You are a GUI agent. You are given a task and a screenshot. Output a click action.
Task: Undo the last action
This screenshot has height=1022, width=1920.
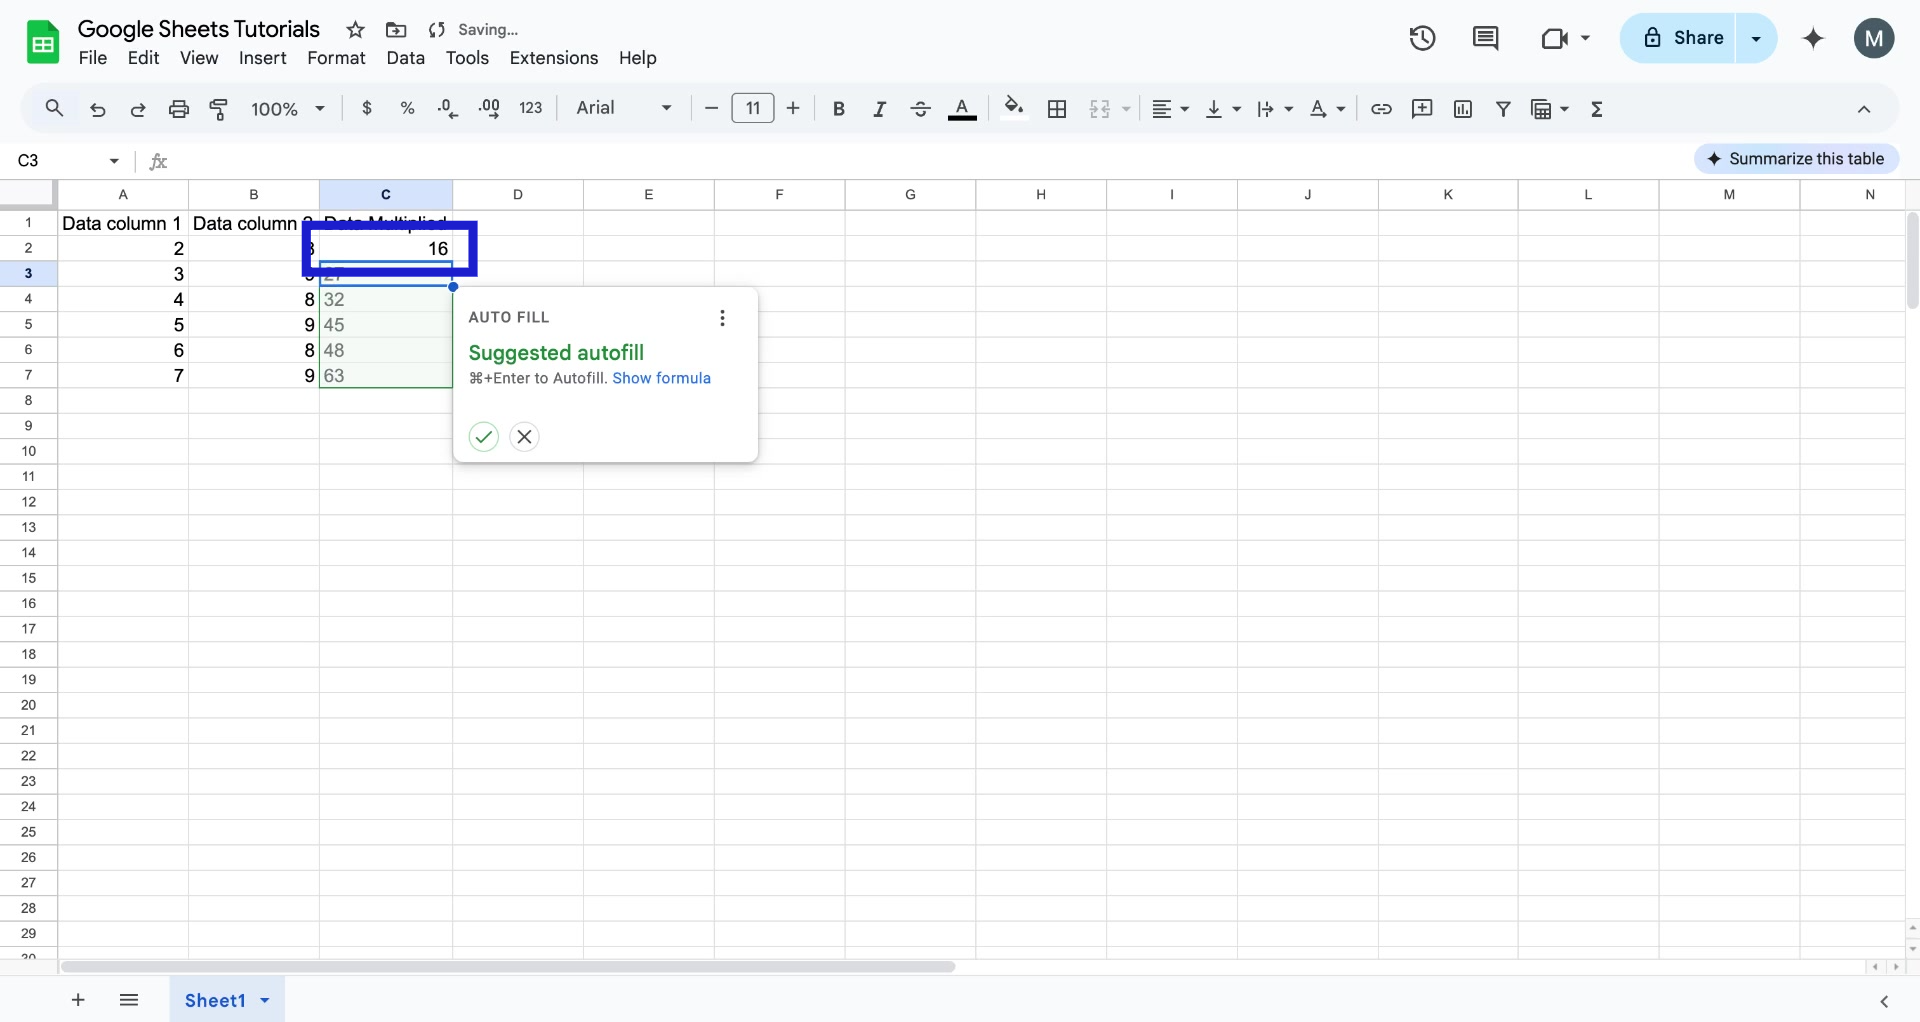[97, 109]
